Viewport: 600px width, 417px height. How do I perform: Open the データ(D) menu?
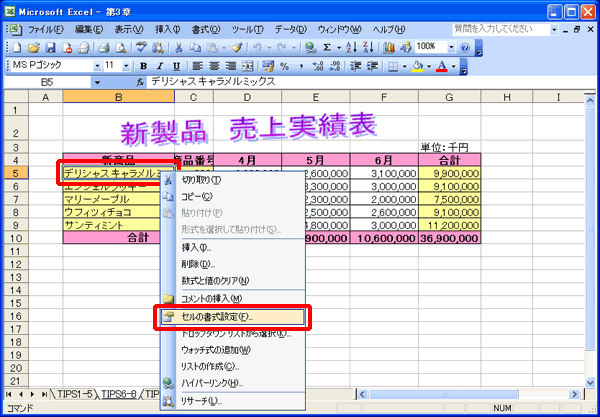coord(291,29)
